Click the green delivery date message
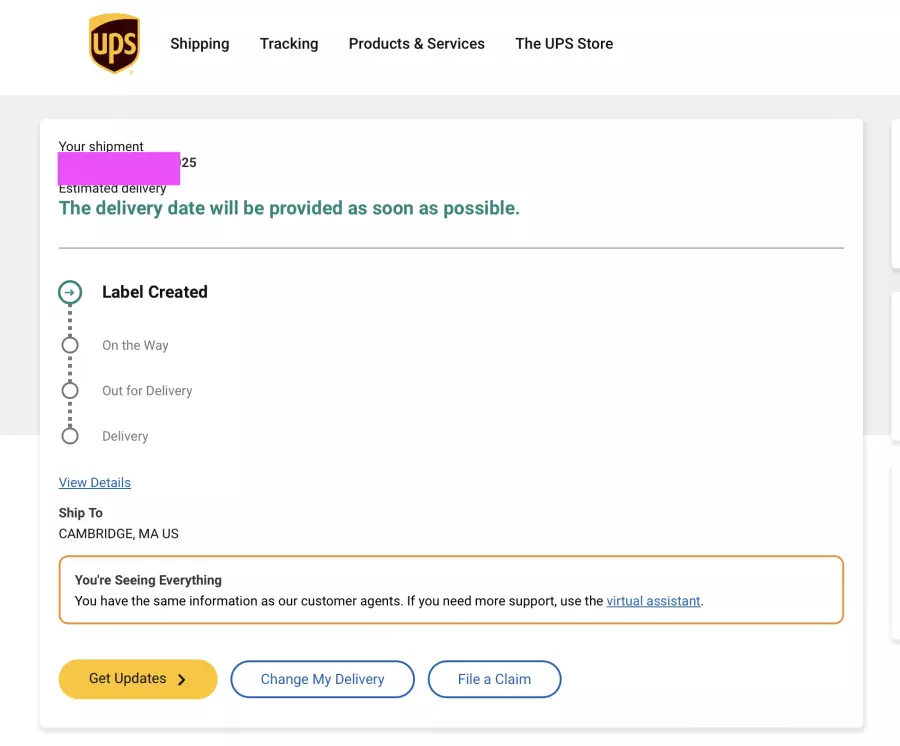 point(289,208)
